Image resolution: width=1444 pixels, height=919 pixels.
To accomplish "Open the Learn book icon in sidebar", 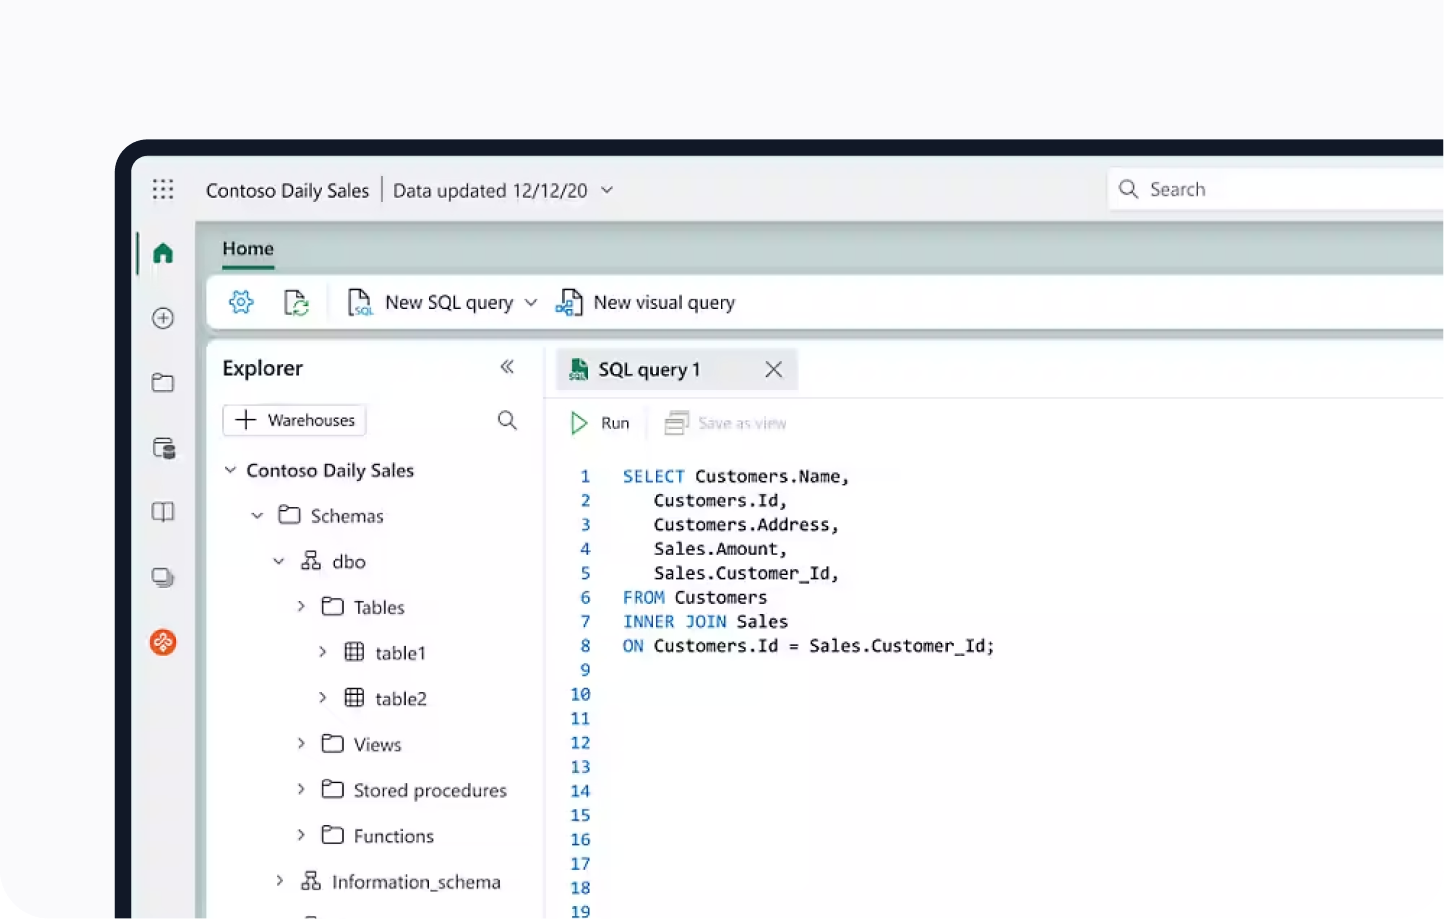I will click(x=163, y=512).
